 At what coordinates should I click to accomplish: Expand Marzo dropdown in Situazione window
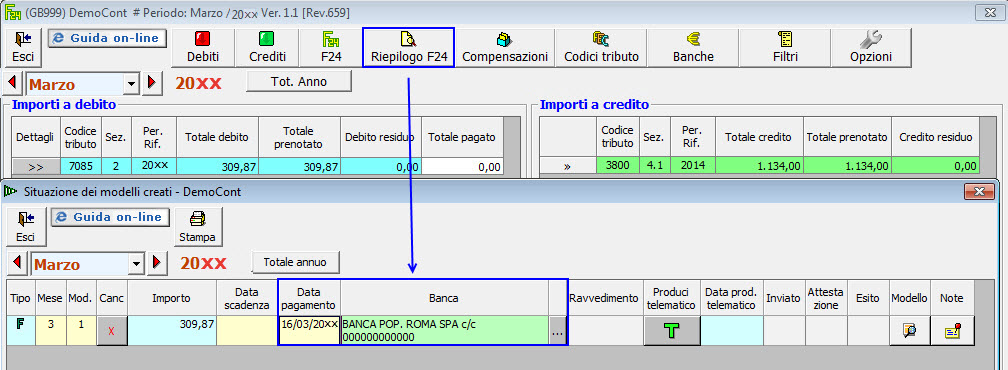(x=136, y=263)
